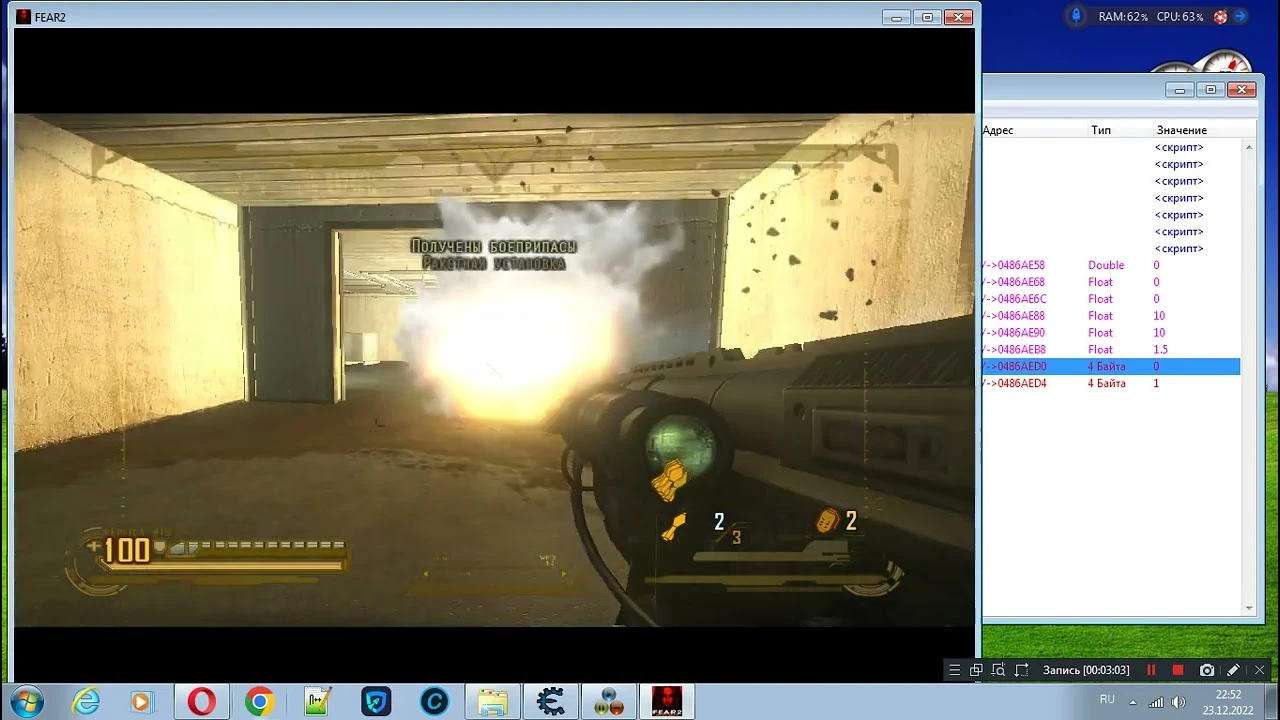Mute sound via the tray volume icon

1179,699
